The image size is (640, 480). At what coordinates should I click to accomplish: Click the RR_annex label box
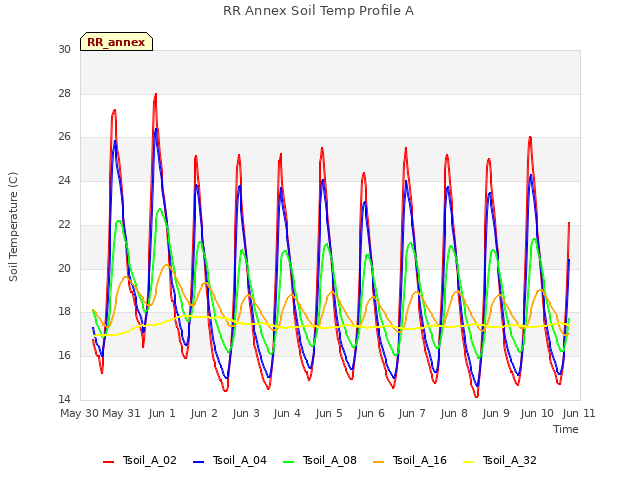coord(116,42)
